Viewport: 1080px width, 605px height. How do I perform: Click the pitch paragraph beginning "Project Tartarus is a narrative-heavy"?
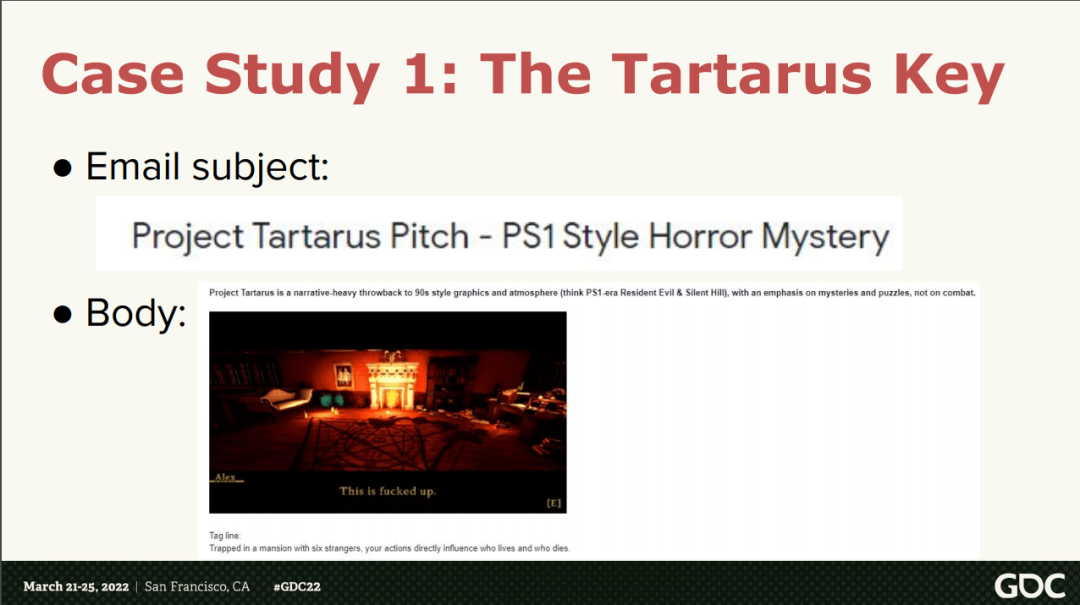click(592, 293)
